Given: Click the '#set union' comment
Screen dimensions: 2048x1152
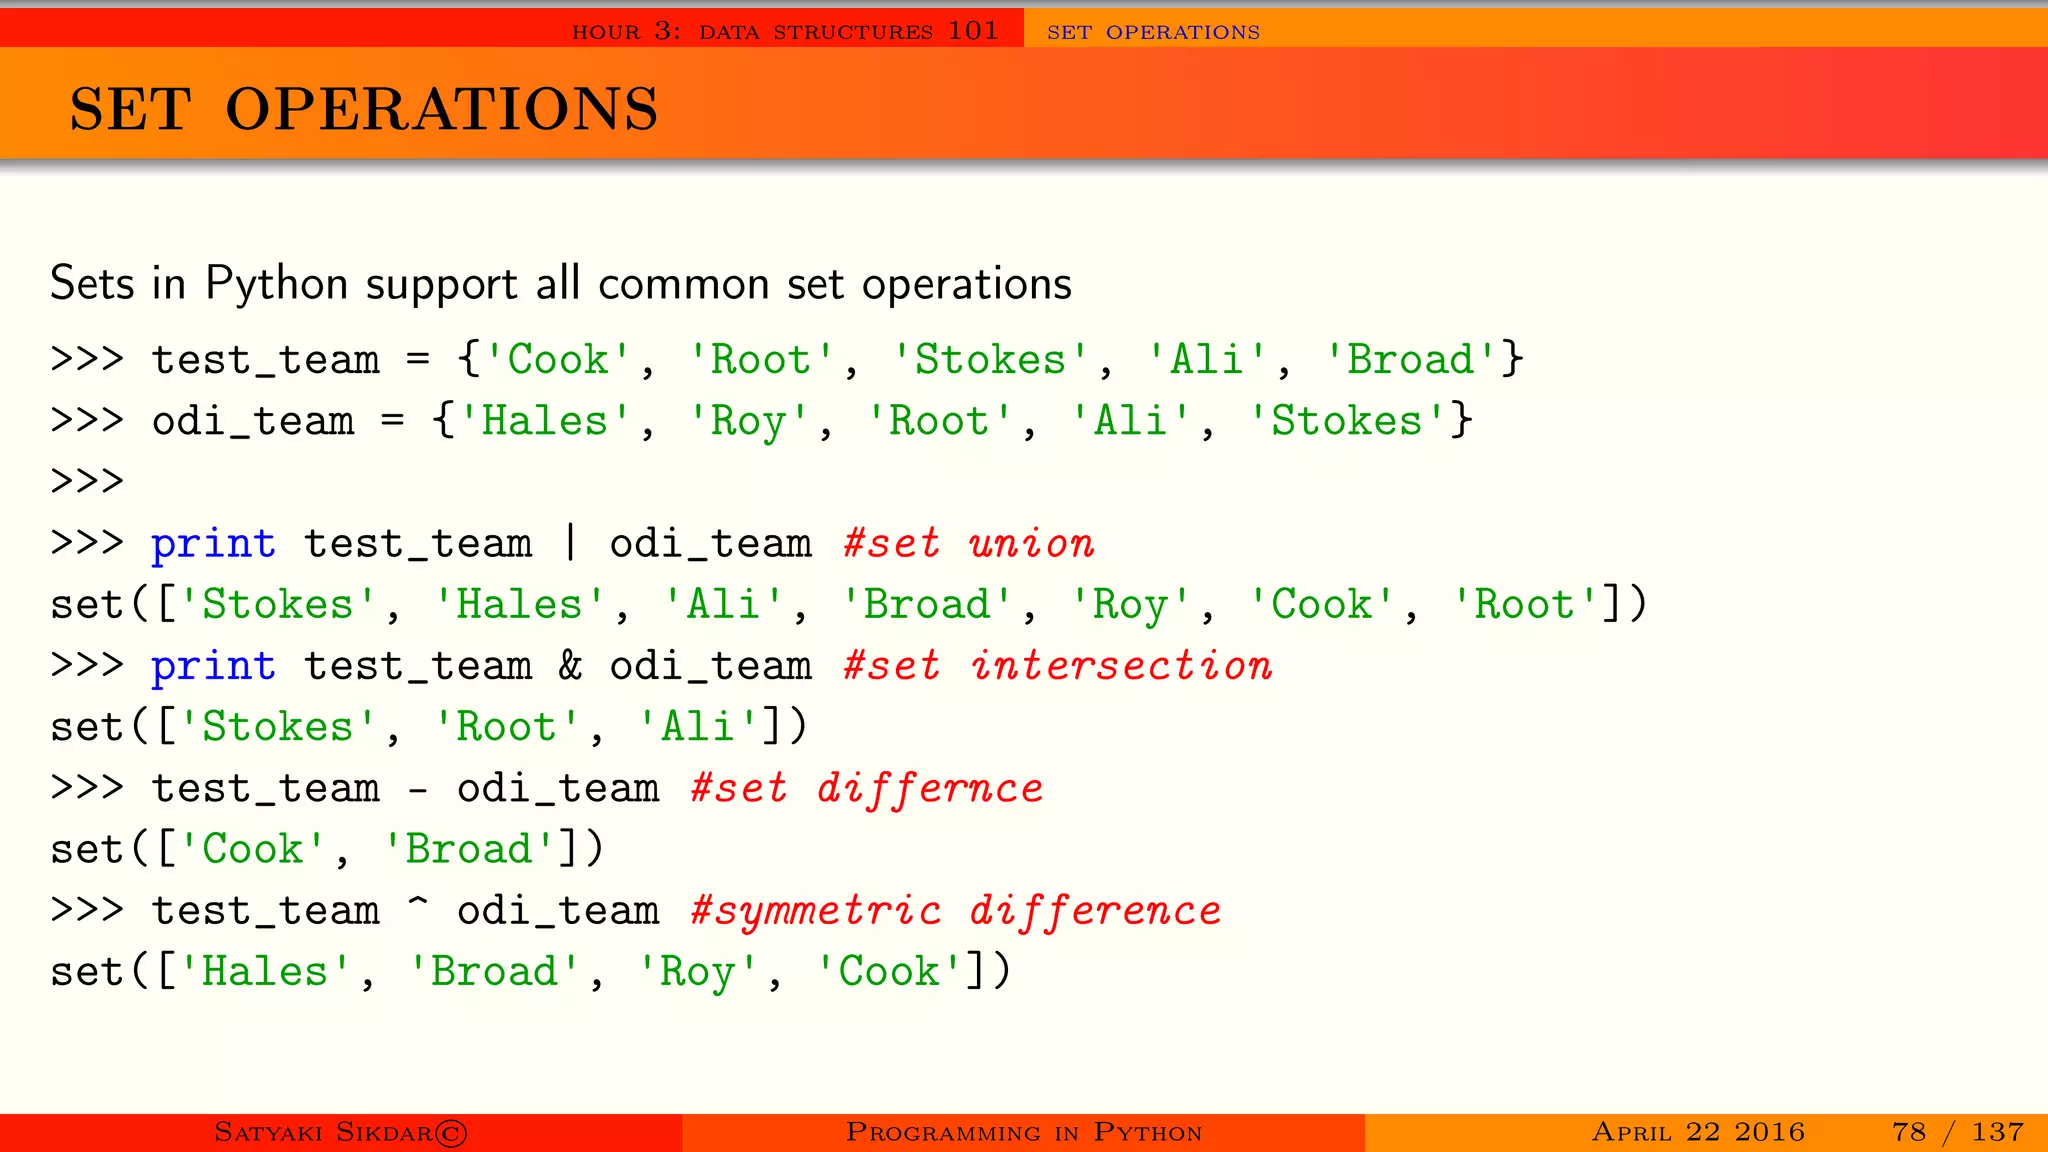Looking at the screenshot, I should click(968, 543).
